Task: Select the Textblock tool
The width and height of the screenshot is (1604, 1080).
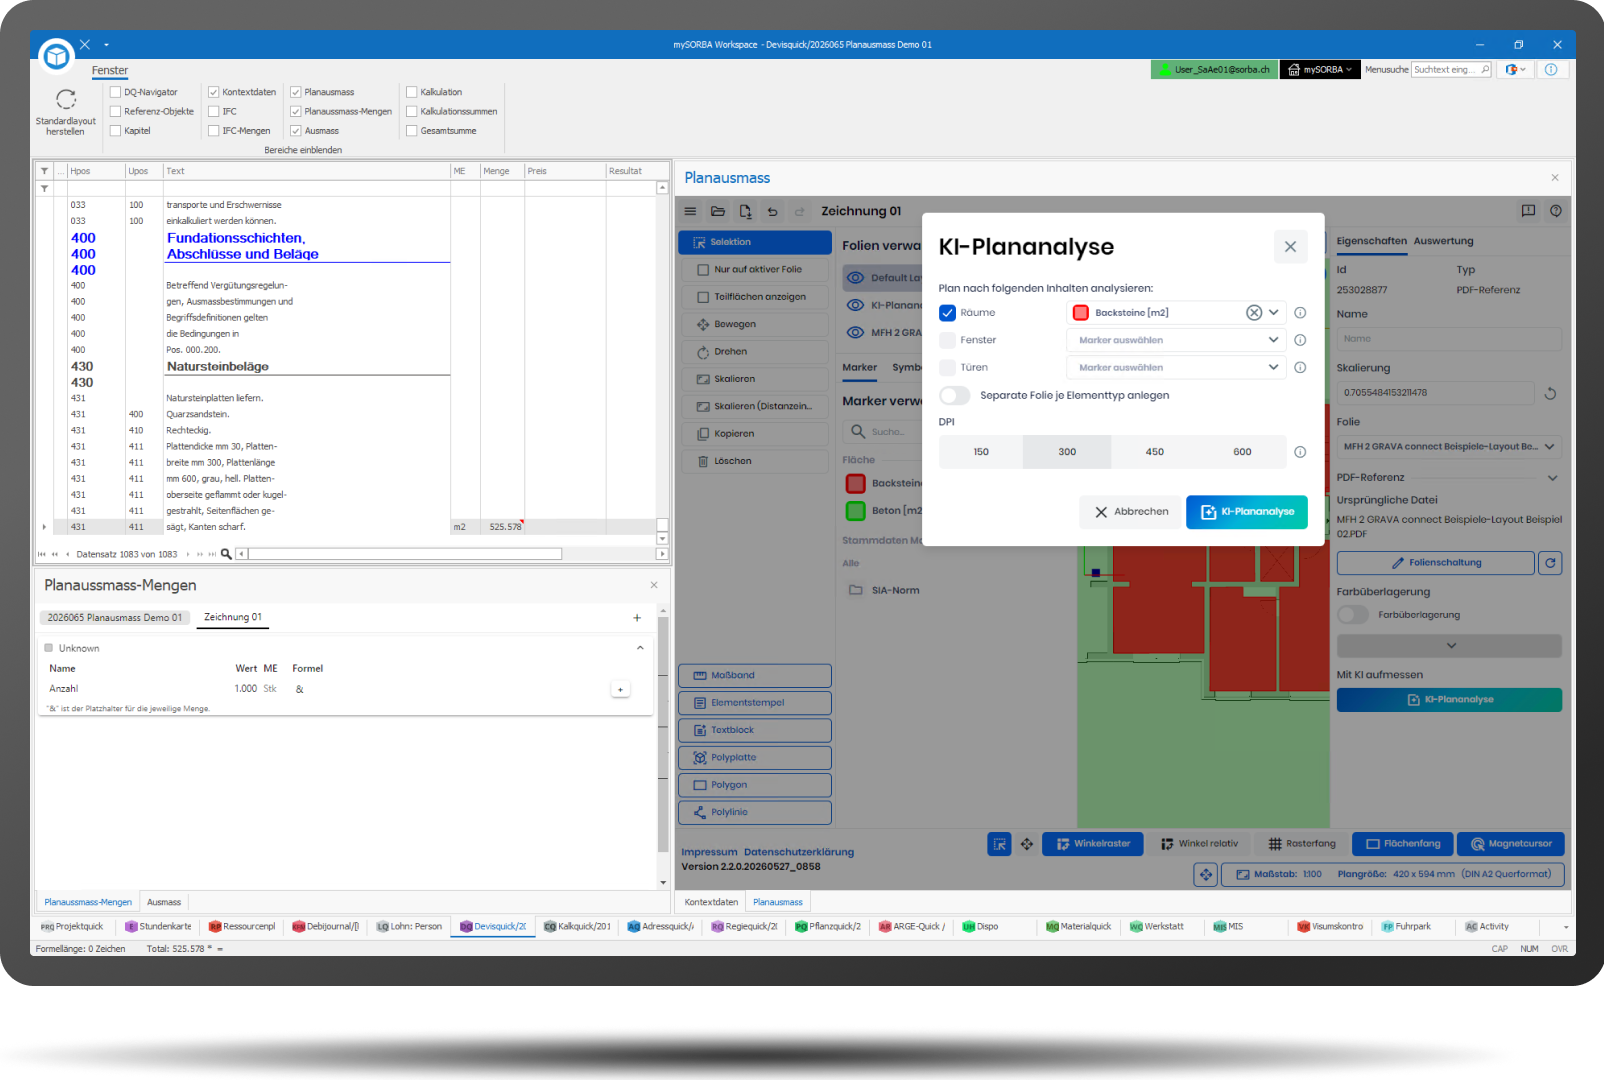Action: coord(755,730)
